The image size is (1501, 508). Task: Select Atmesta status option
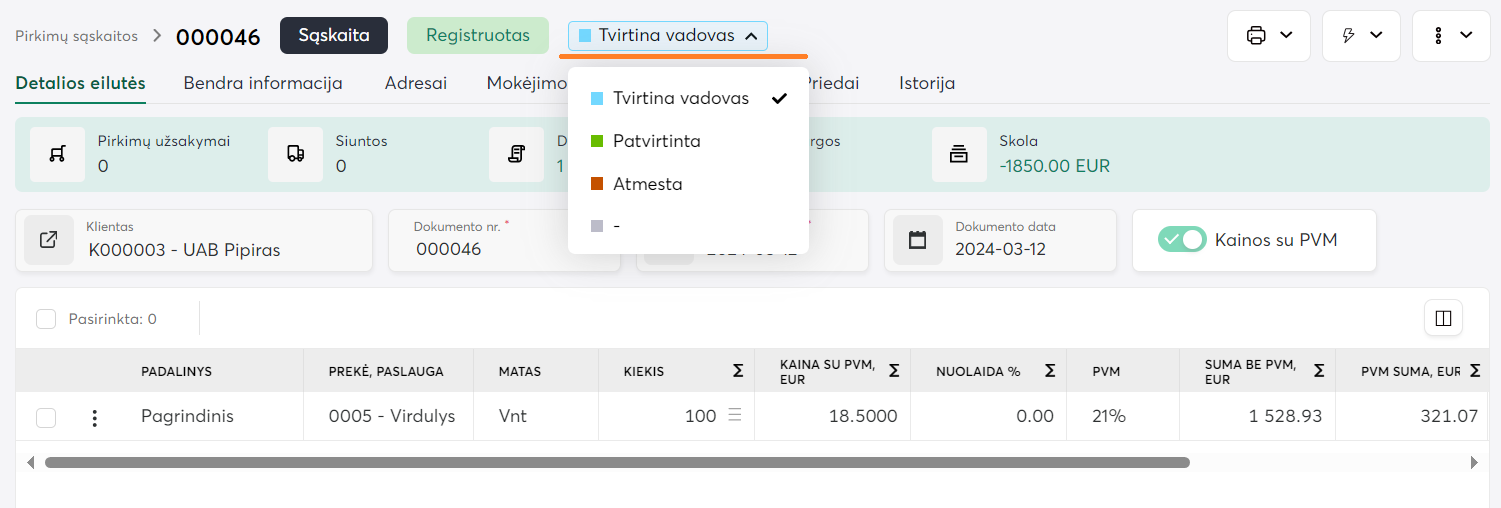(x=647, y=184)
